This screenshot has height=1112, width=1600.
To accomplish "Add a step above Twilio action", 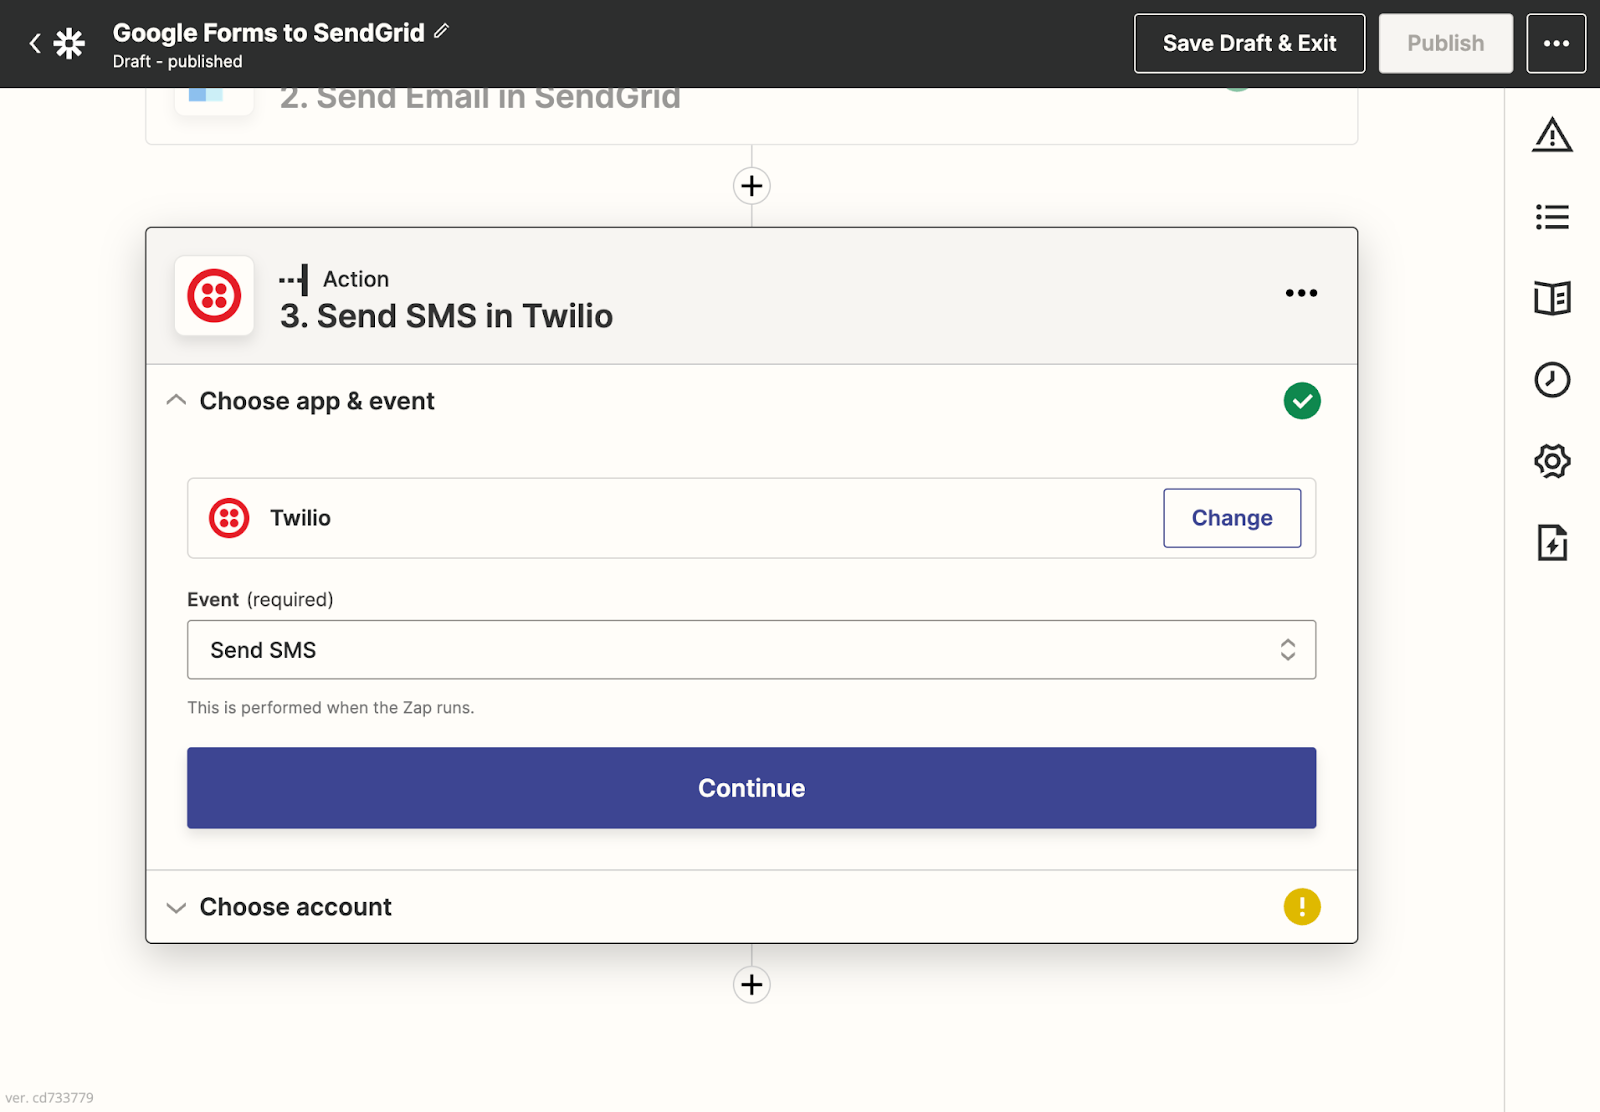I will (x=752, y=186).
